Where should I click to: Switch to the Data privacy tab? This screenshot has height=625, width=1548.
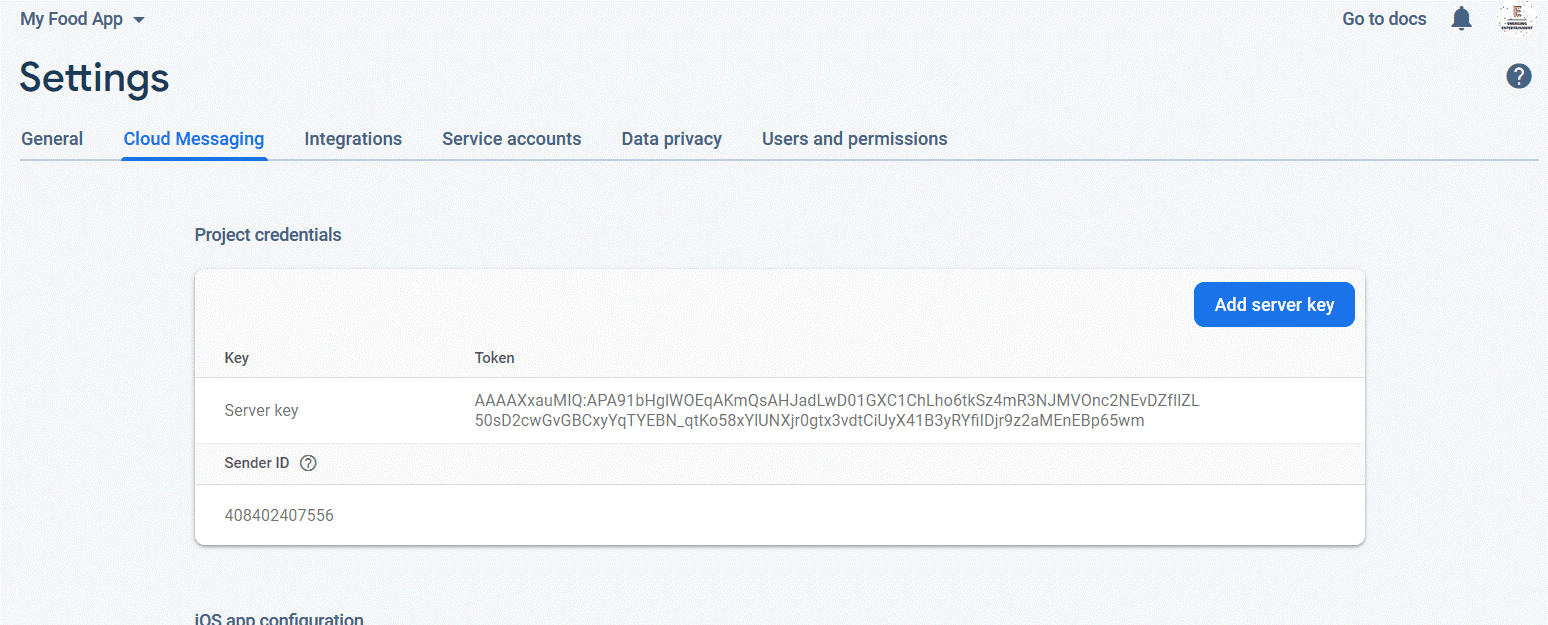click(x=671, y=138)
